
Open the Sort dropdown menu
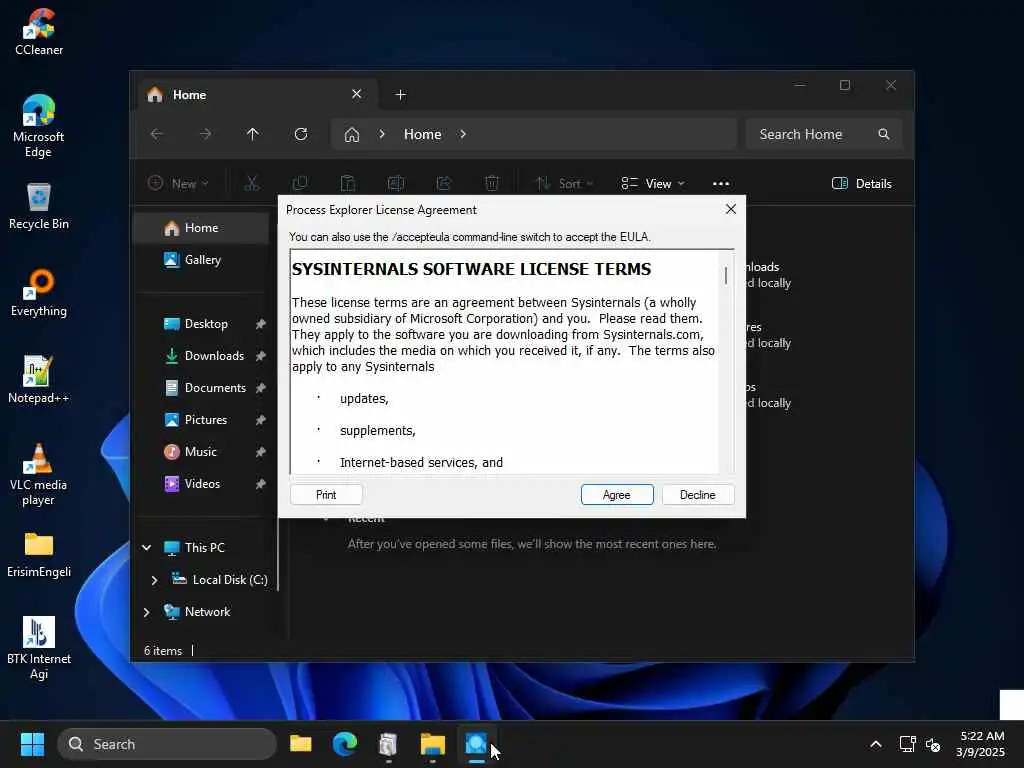pyautogui.click(x=564, y=184)
